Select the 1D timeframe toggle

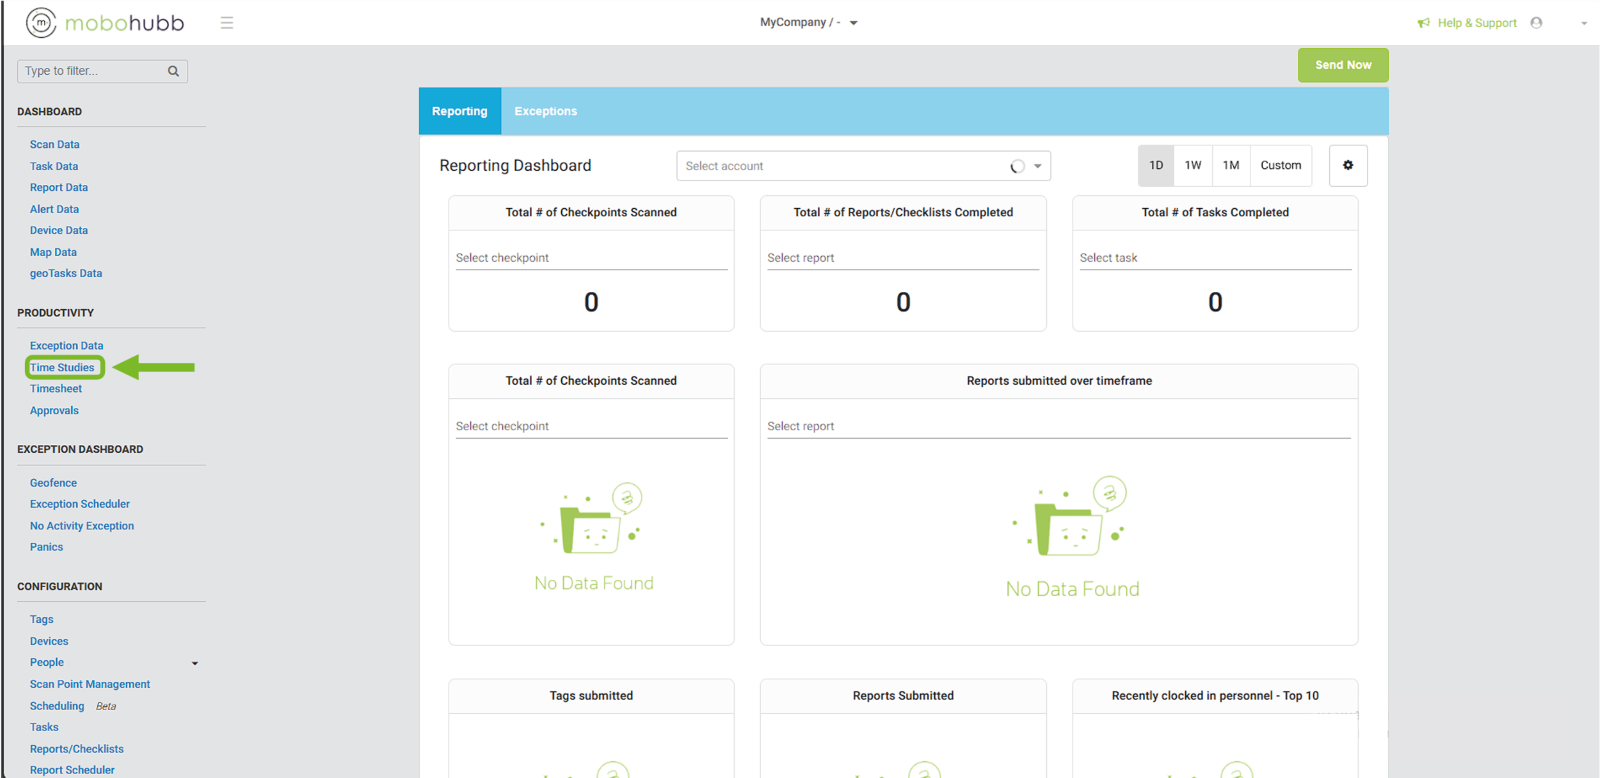point(1156,166)
